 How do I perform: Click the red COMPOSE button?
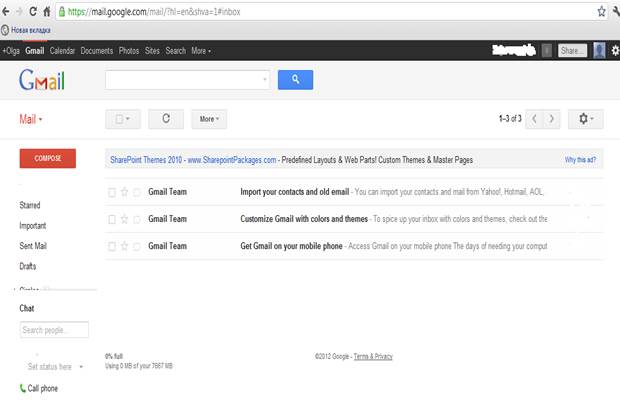pos(48,158)
